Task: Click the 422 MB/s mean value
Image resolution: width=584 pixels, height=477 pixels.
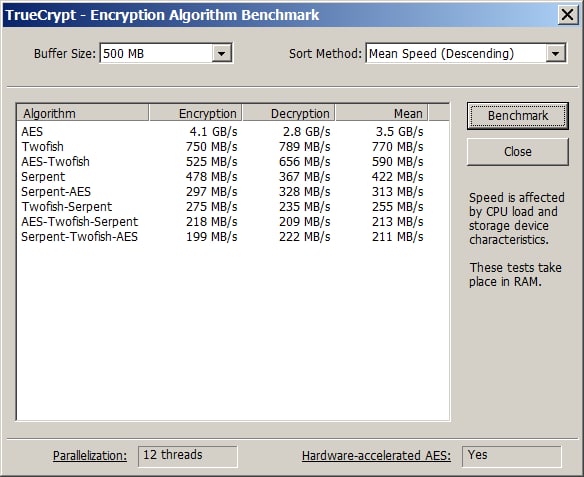Action: coord(397,177)
